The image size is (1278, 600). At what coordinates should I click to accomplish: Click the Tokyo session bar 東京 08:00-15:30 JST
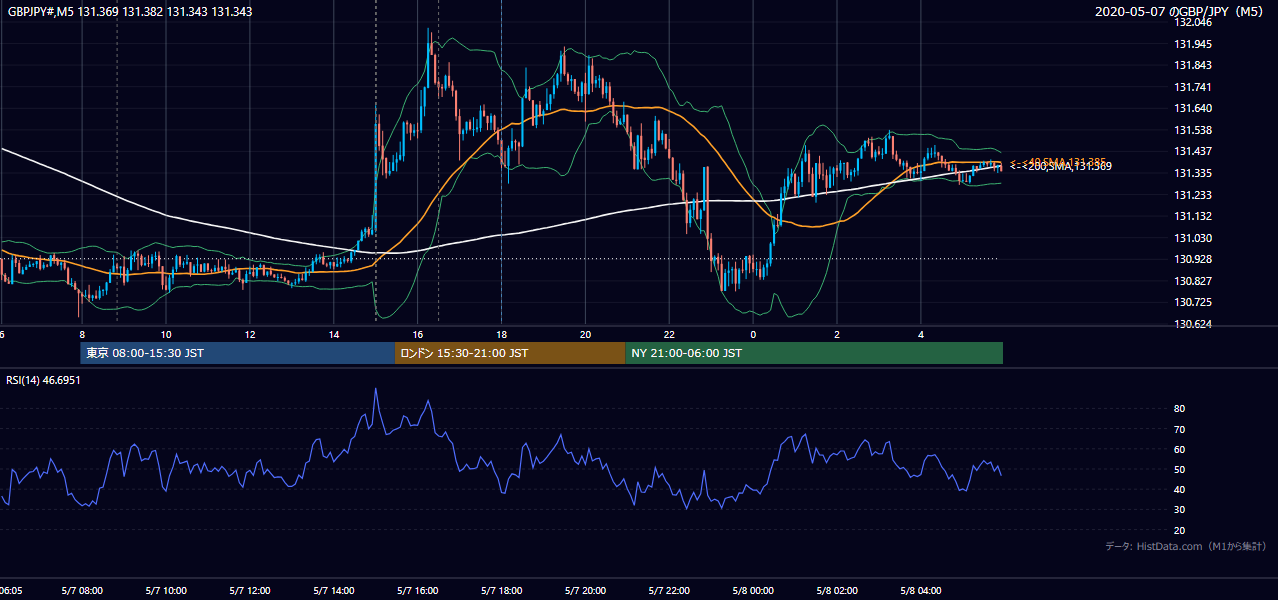[238, 353]
